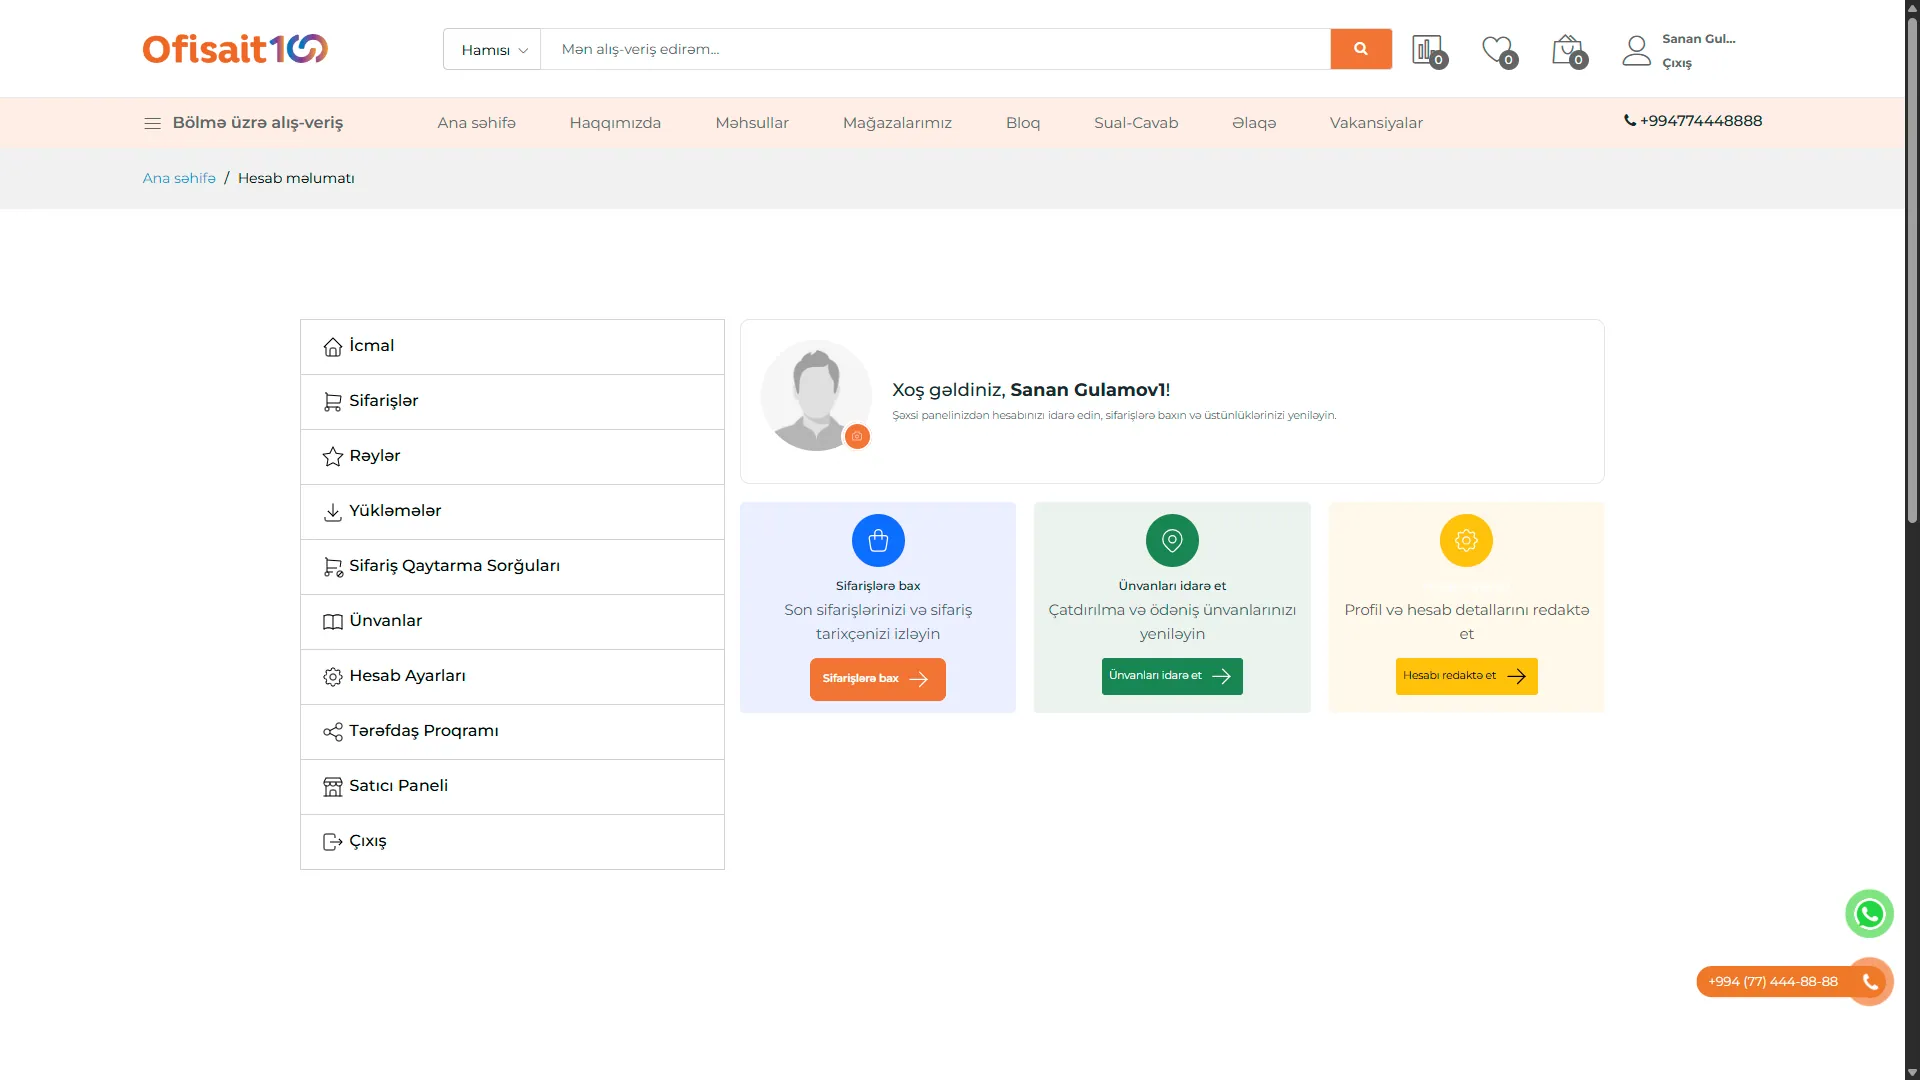The image size is (1920, 1080).
Task: Click the home icon next to İcmal
Action: [333, 347]
